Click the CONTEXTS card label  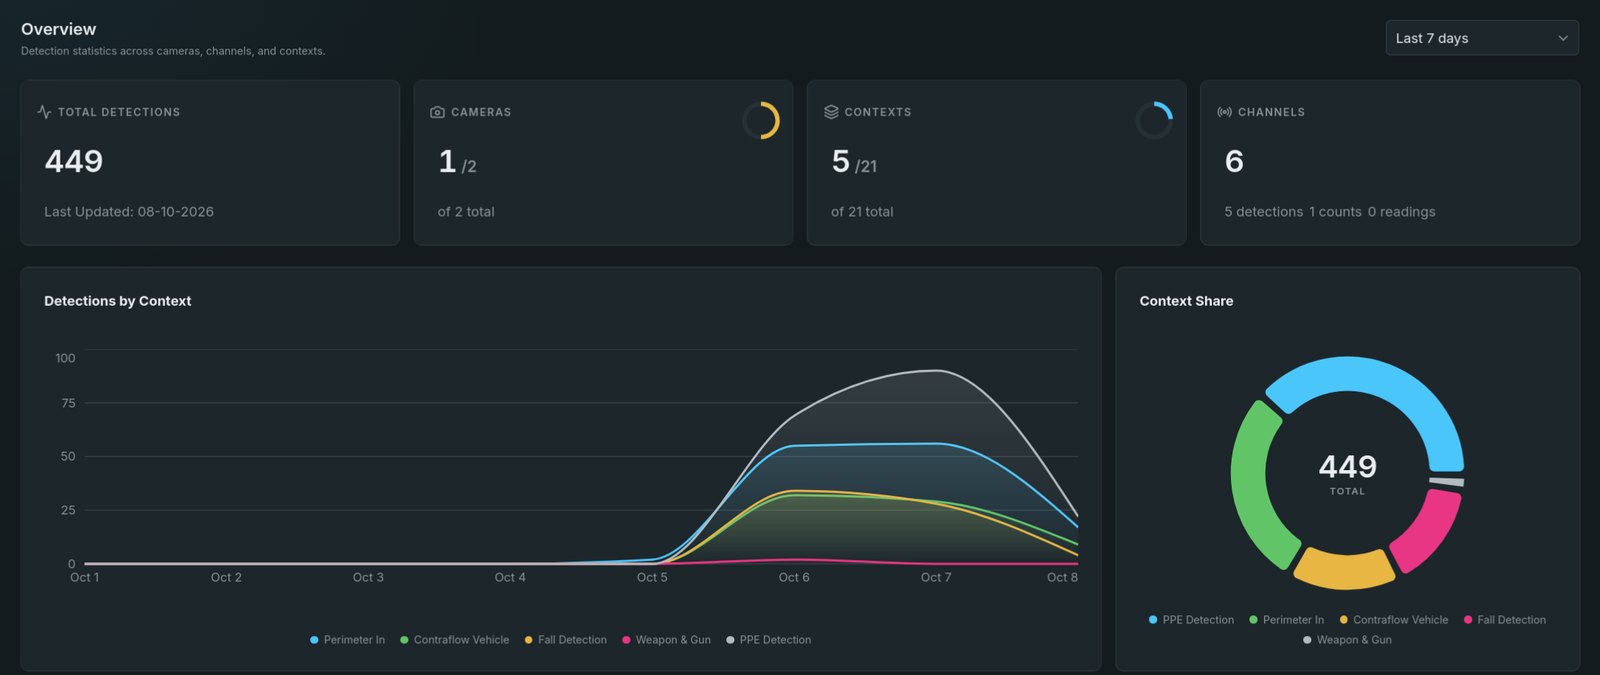click(878, 112)
